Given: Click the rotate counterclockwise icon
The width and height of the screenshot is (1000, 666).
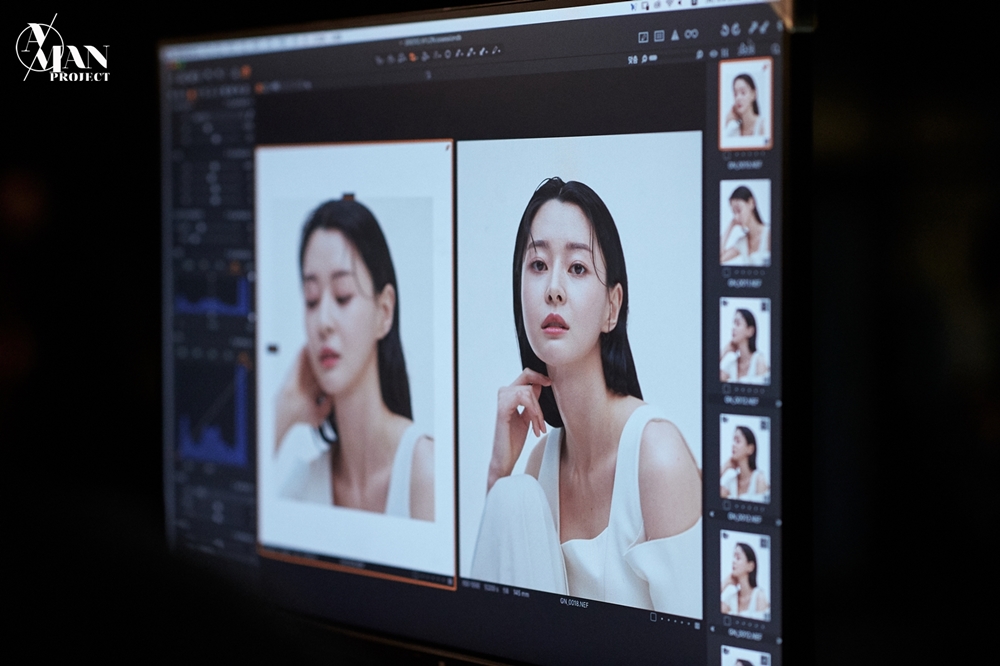Looking at the screenshot, I should [724, 29].
